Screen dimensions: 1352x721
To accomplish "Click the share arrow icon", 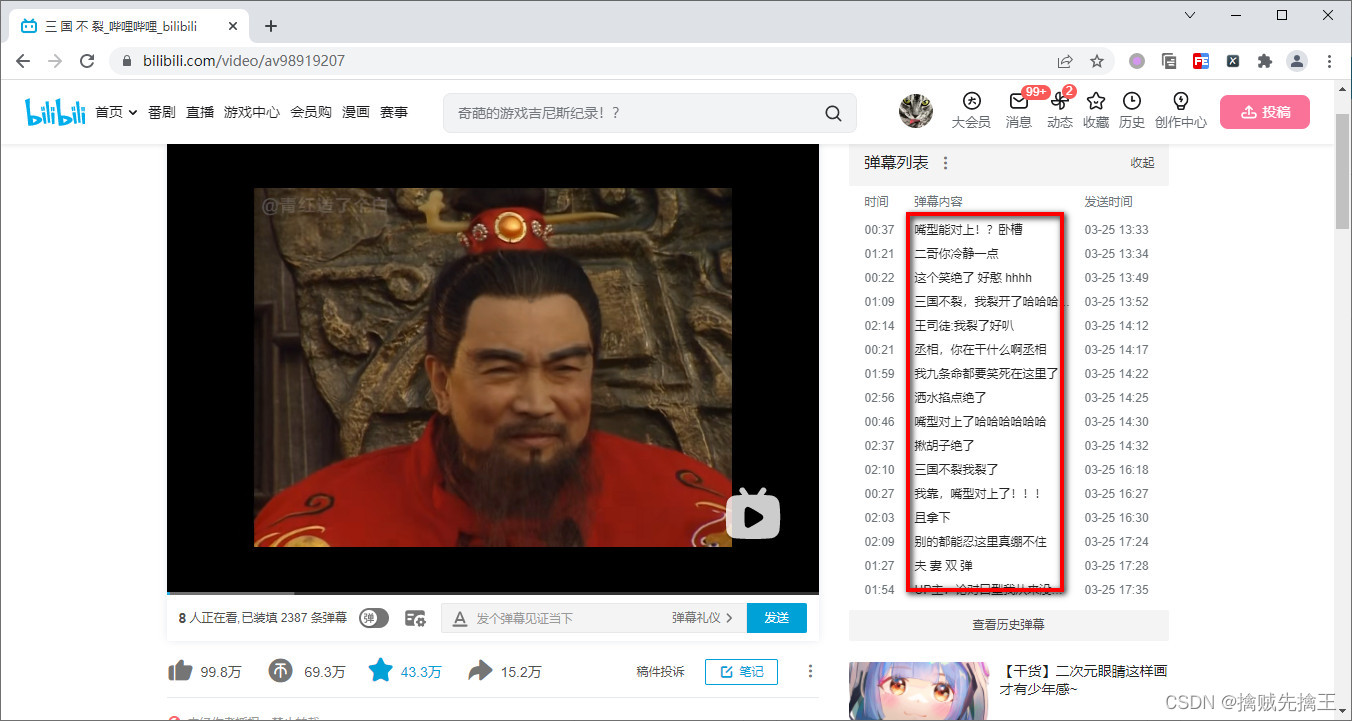I will click(480, 671).
